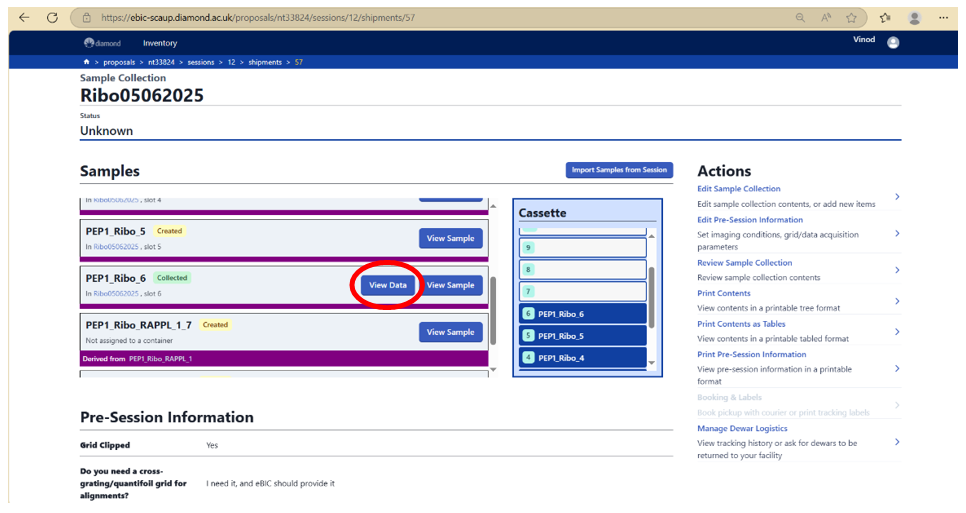This screenshot has height=513, width=966.
Task: Click chevron beside Review Sample Collection
Action: (x=897, y=270)
